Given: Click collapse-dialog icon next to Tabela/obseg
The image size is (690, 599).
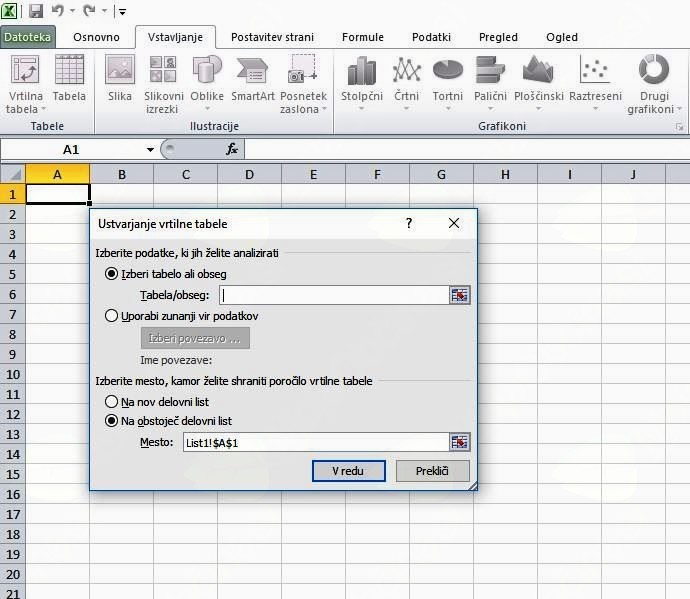Looking at the screenshot, I should [x=459, y=295].
